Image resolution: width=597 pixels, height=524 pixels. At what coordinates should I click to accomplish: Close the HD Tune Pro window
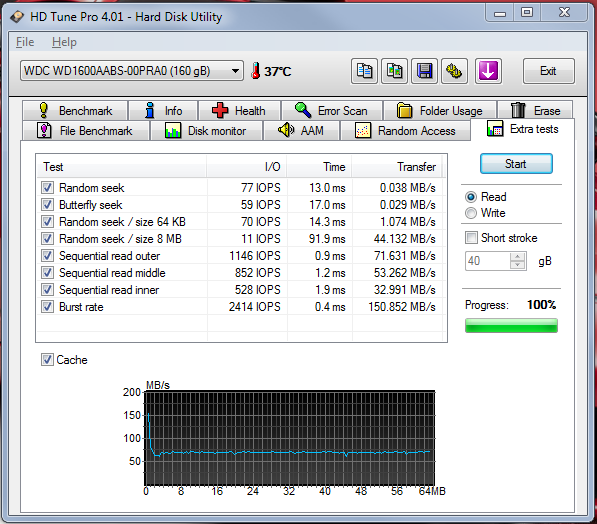click(x=564, y=13)
